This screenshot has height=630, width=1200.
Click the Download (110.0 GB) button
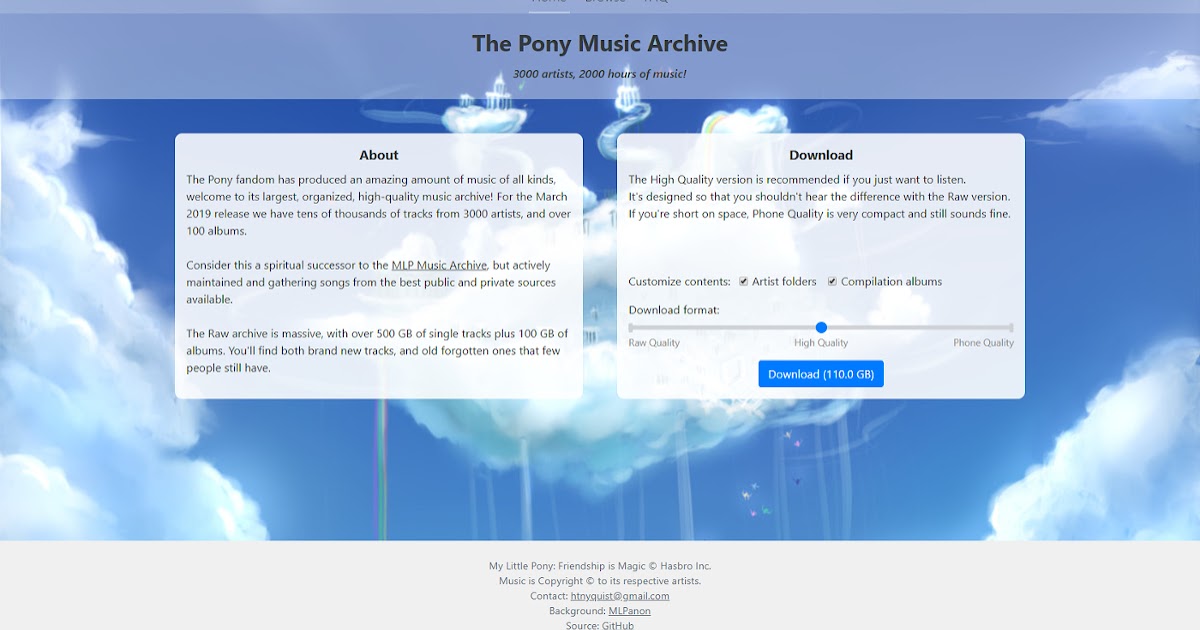[x=821, y=374]
